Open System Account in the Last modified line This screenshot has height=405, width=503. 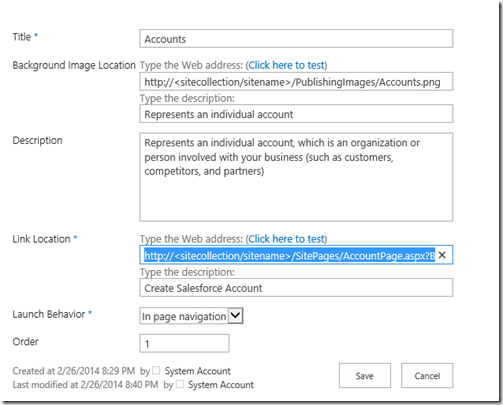pos(221,385)
